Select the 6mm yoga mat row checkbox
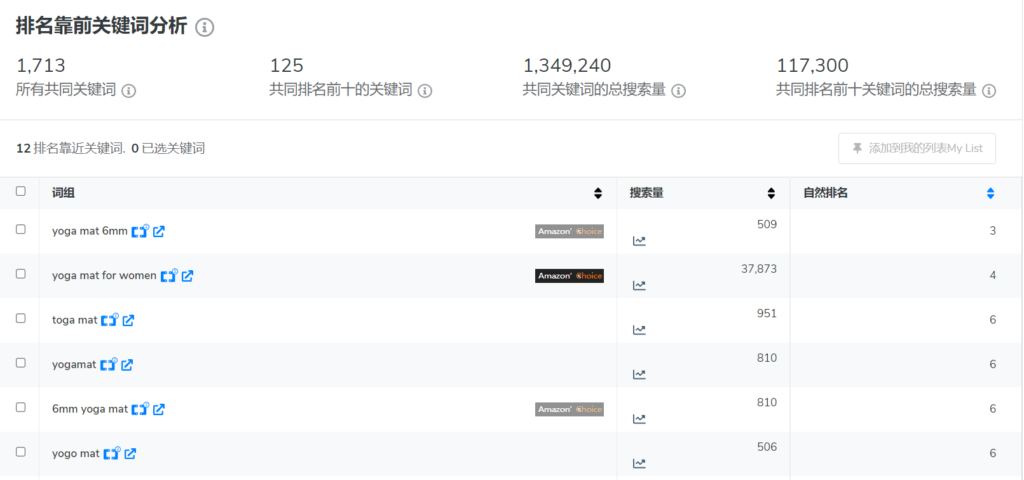This screenshot has width=1024, height=480. coord(21,408)
